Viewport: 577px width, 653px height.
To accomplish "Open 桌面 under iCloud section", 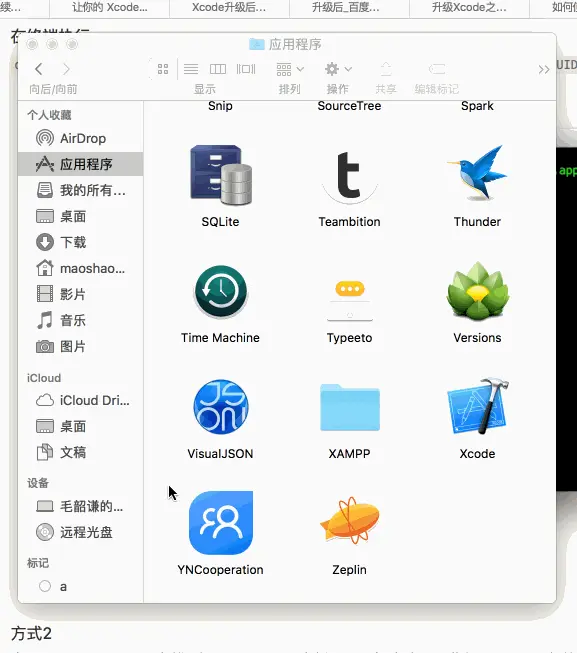I will click(80, 426).
